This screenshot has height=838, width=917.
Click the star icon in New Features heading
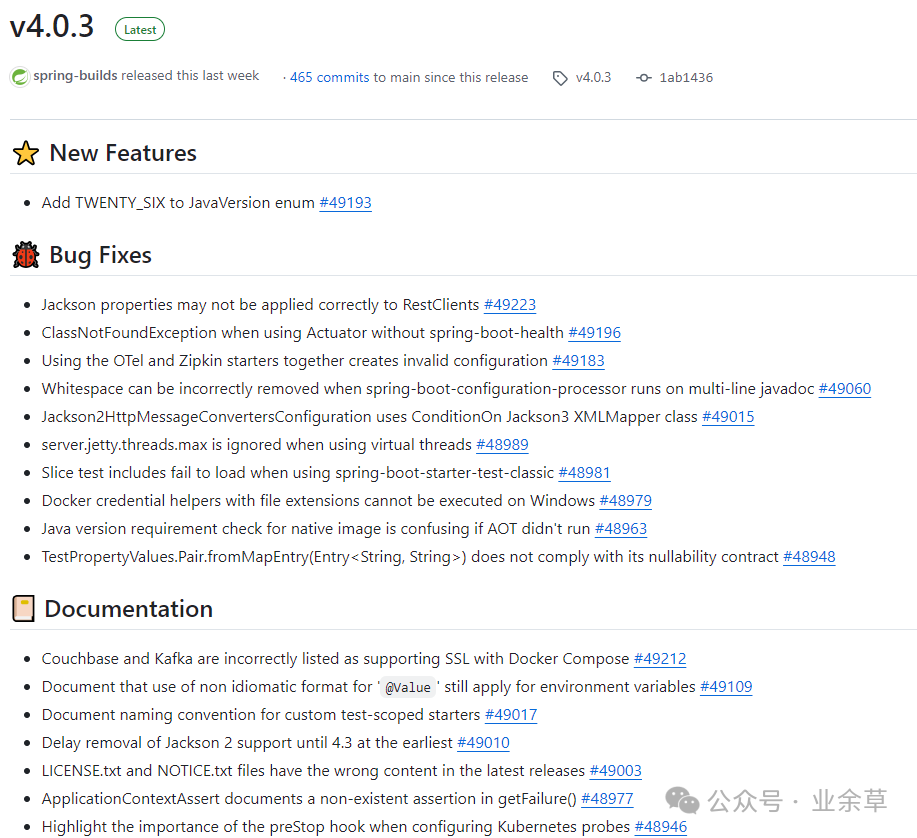click(x=25, y=153)
